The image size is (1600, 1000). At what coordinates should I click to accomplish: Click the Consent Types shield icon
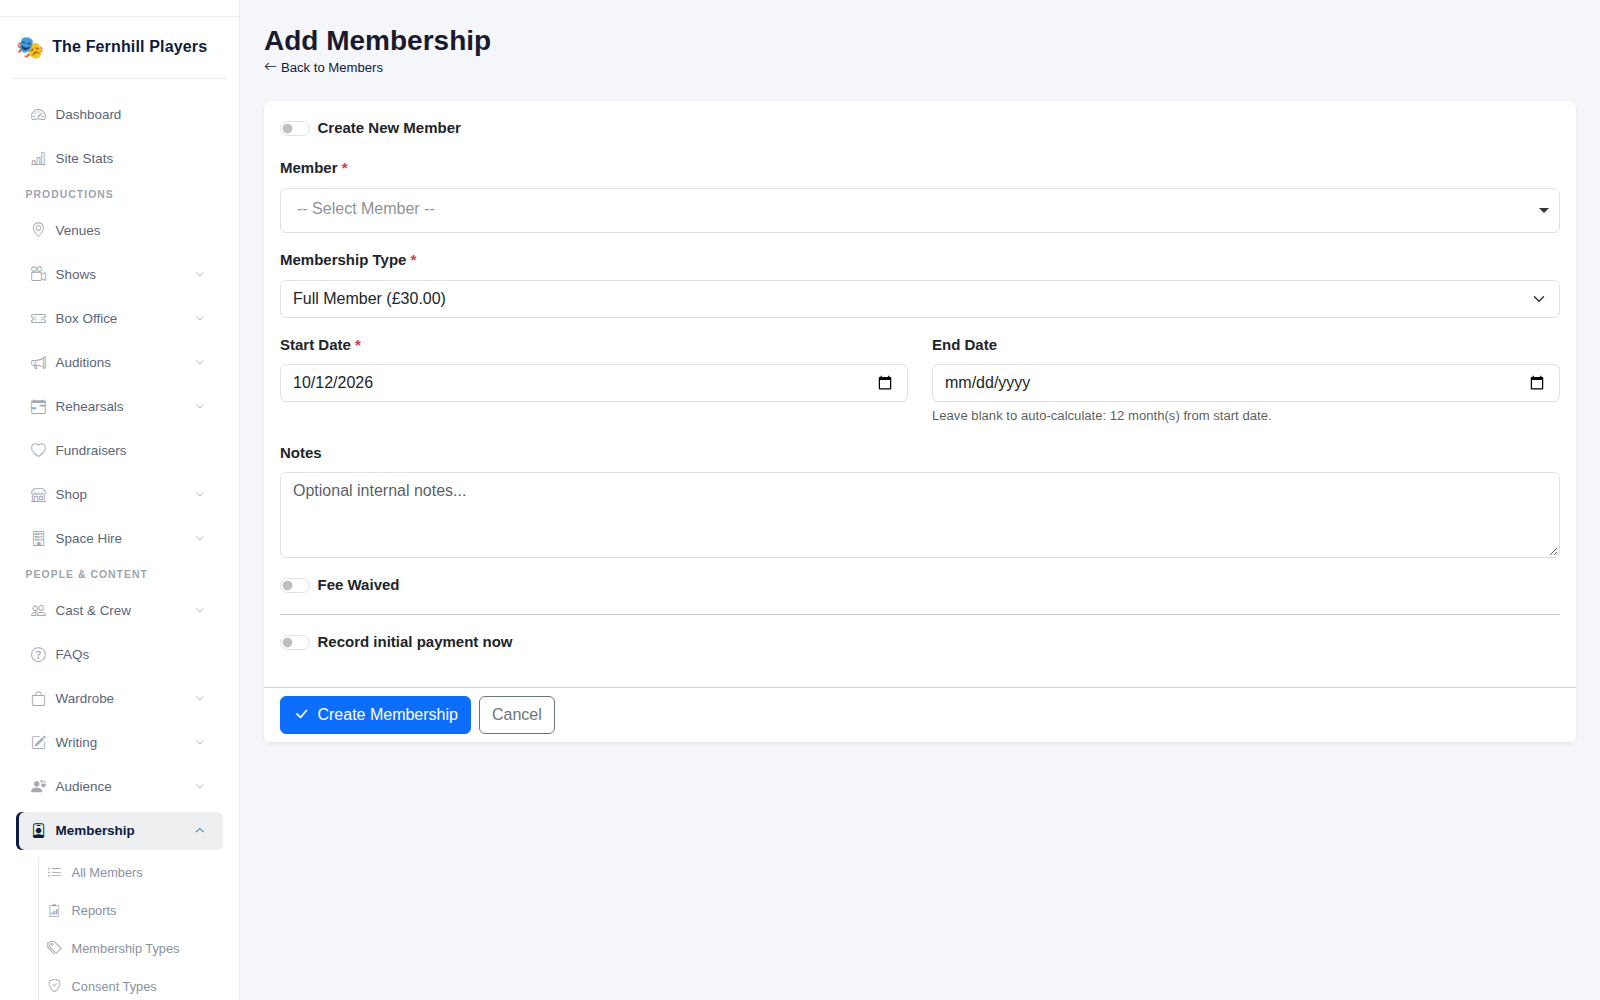[x=54, y=986]
